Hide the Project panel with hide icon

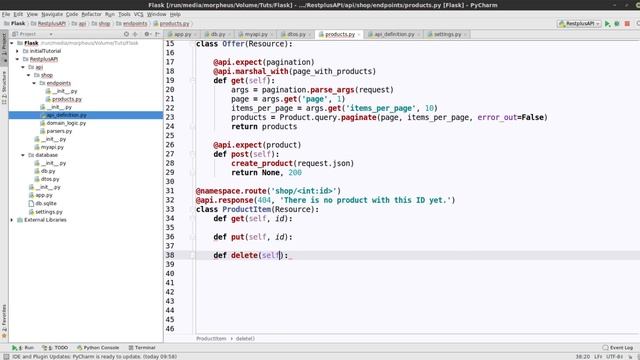(158, 34)
